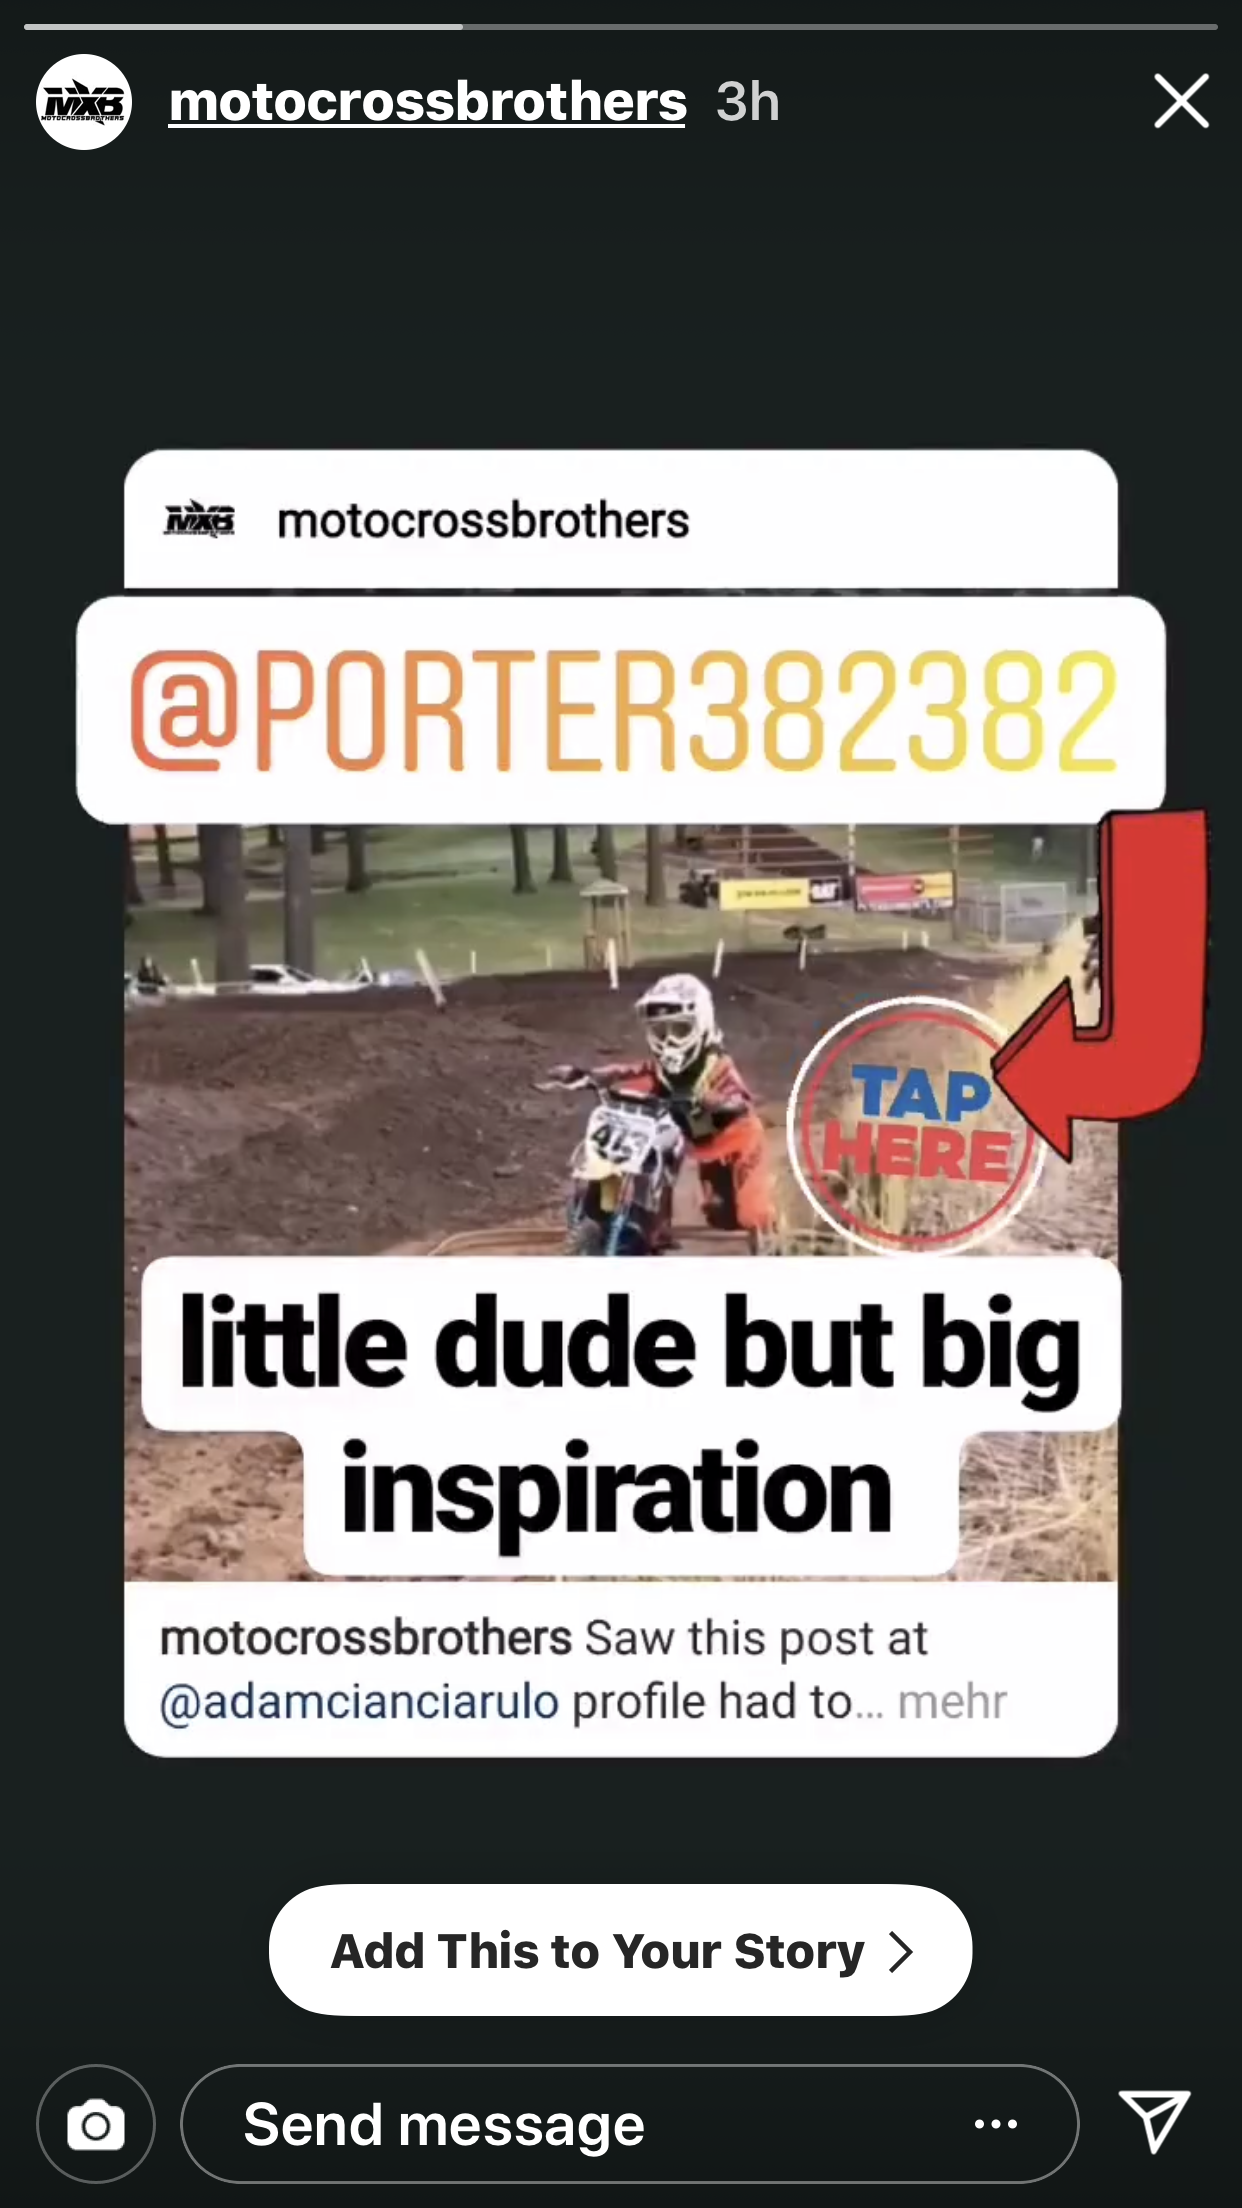Open the motocrossbrothers username link at top

point(428,102)
